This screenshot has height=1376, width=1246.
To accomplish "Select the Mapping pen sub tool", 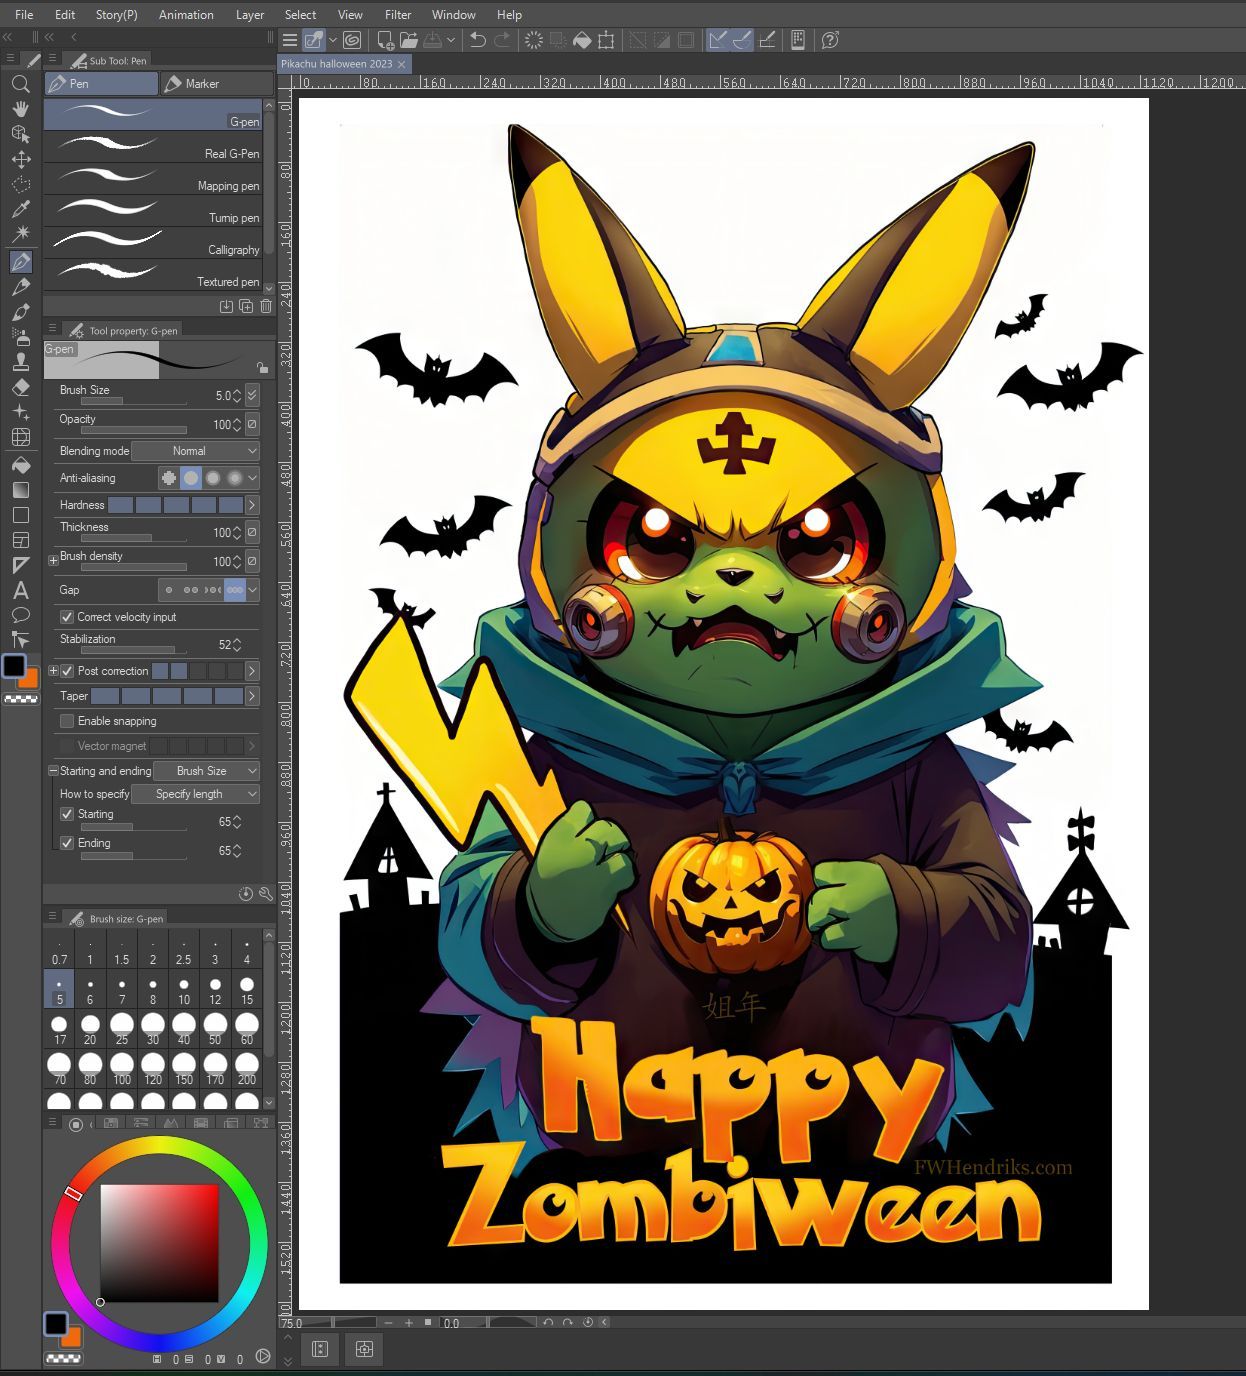I will [153, 180].
